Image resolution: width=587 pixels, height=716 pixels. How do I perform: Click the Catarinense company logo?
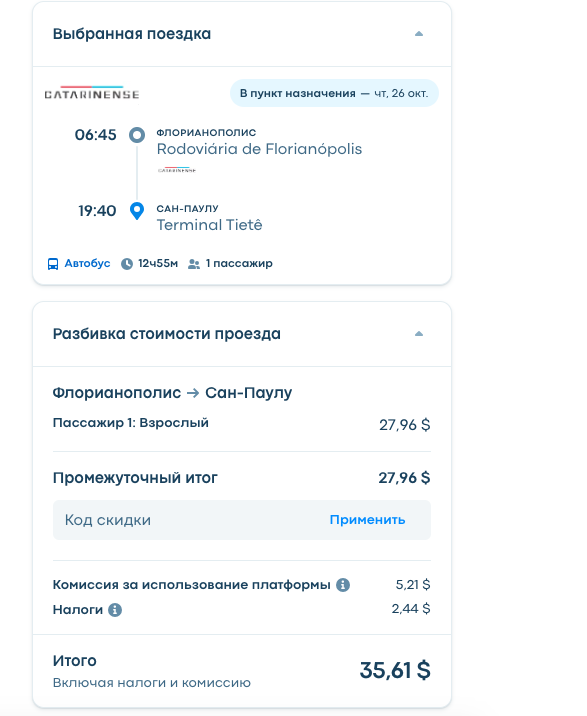coord(92,93)
